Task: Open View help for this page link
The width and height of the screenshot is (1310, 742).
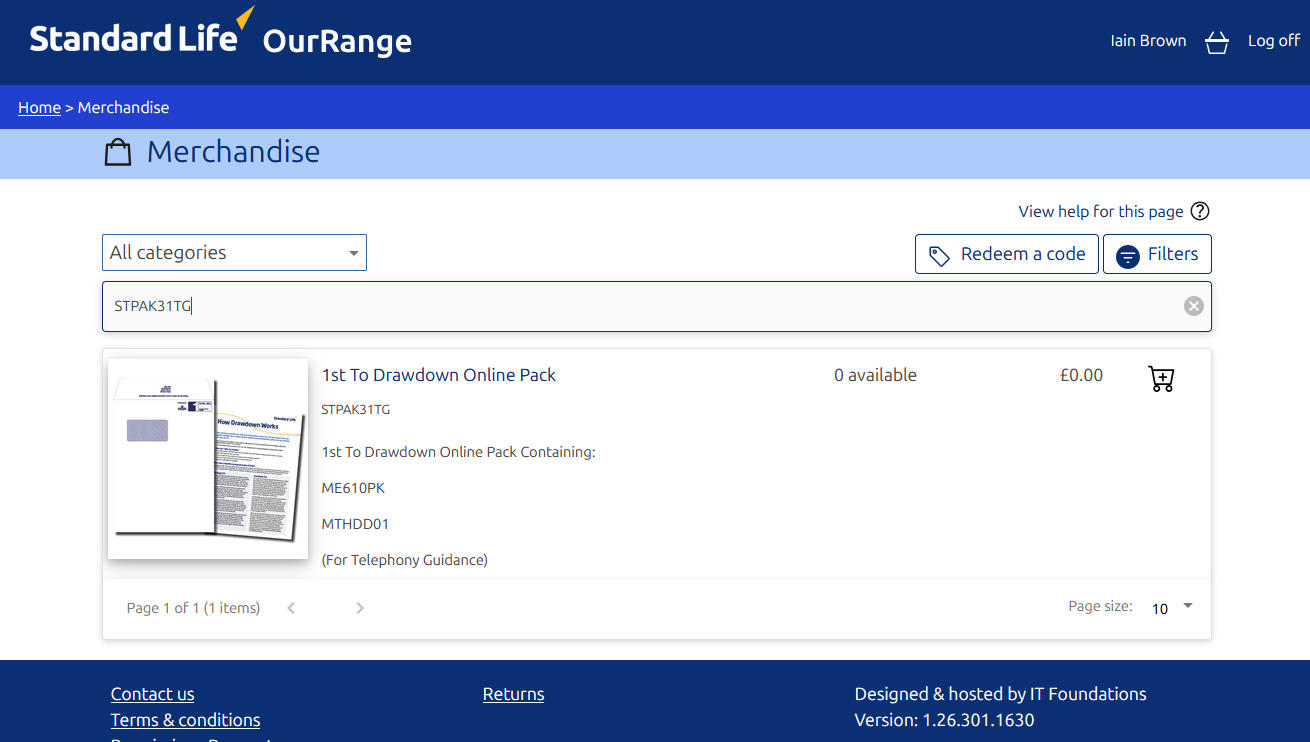Action: [1100, 211]
